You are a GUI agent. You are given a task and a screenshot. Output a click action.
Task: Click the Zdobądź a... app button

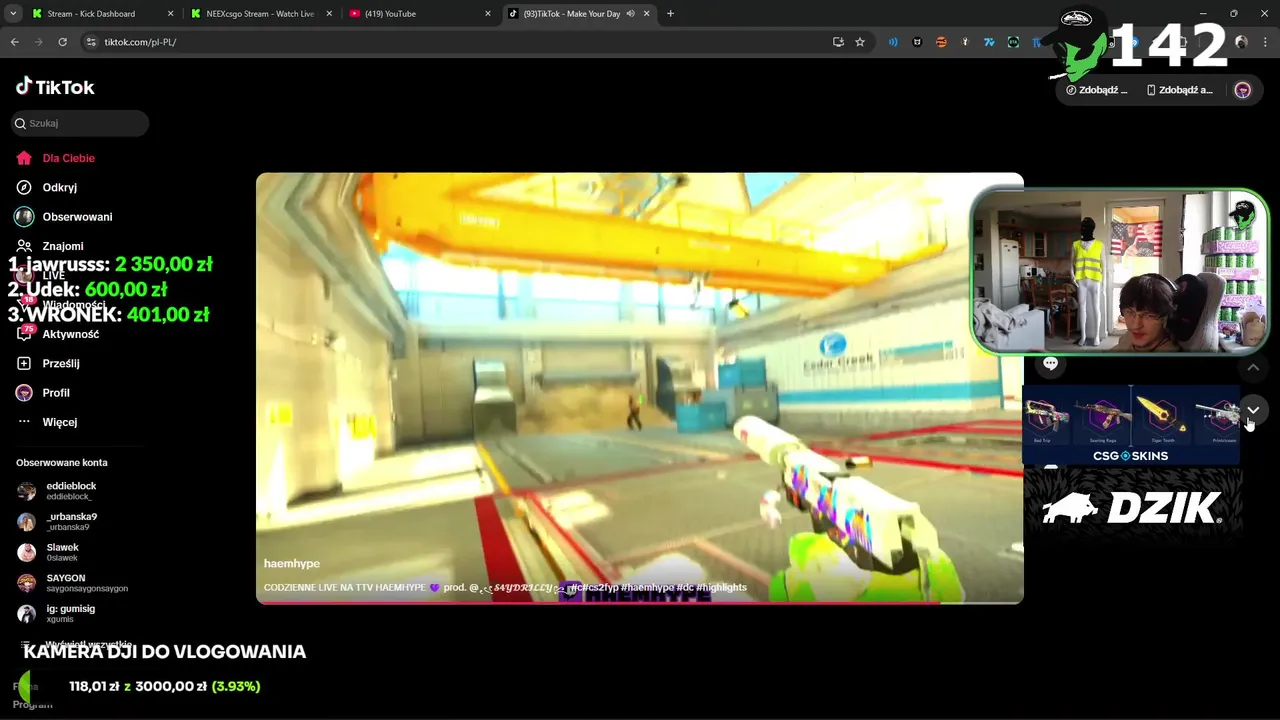click(x=1180, y=90)
